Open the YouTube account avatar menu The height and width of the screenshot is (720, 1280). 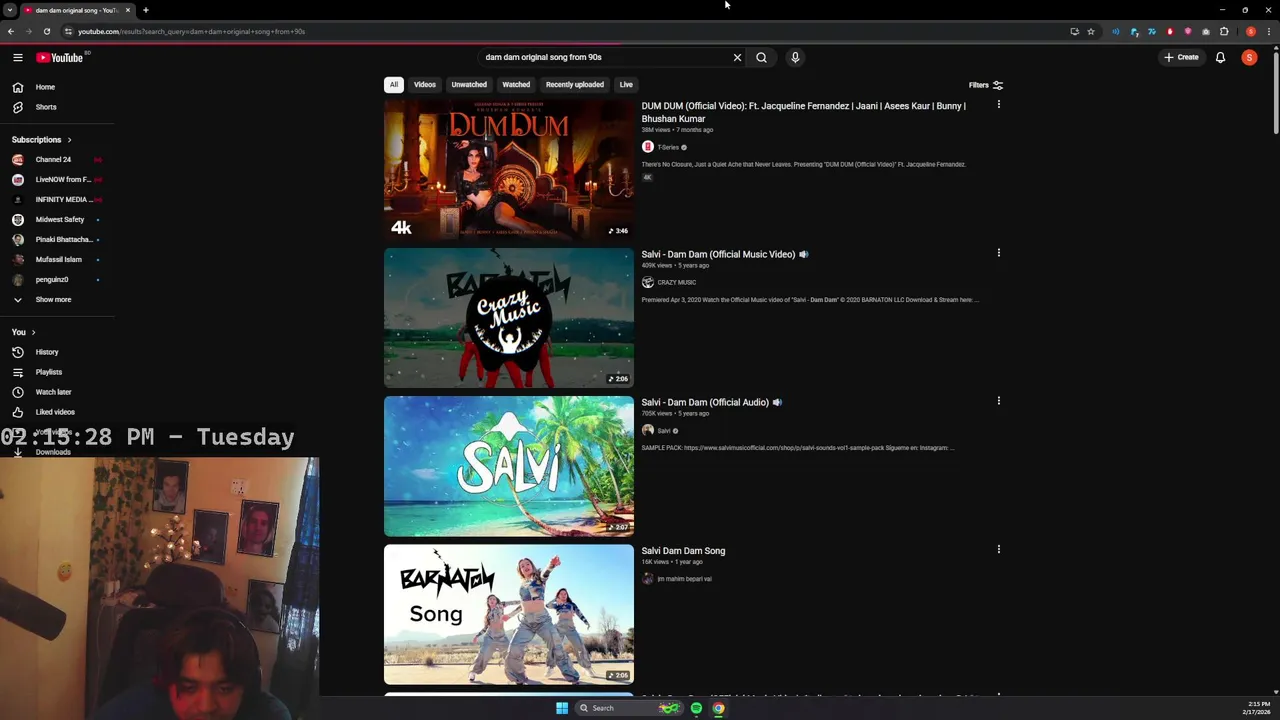(x=1249, y=57)
